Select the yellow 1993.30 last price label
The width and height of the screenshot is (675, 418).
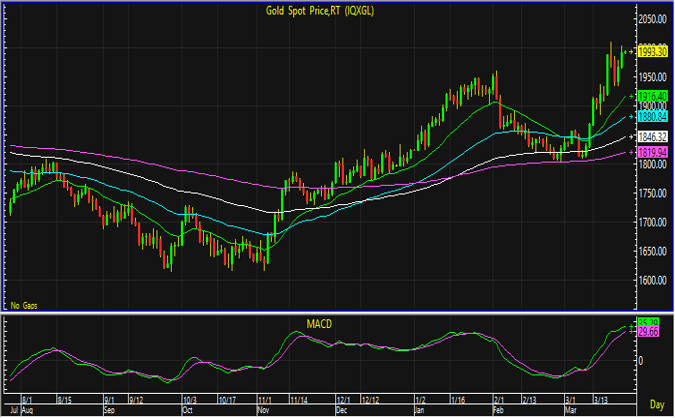click(x=653, y=51)
